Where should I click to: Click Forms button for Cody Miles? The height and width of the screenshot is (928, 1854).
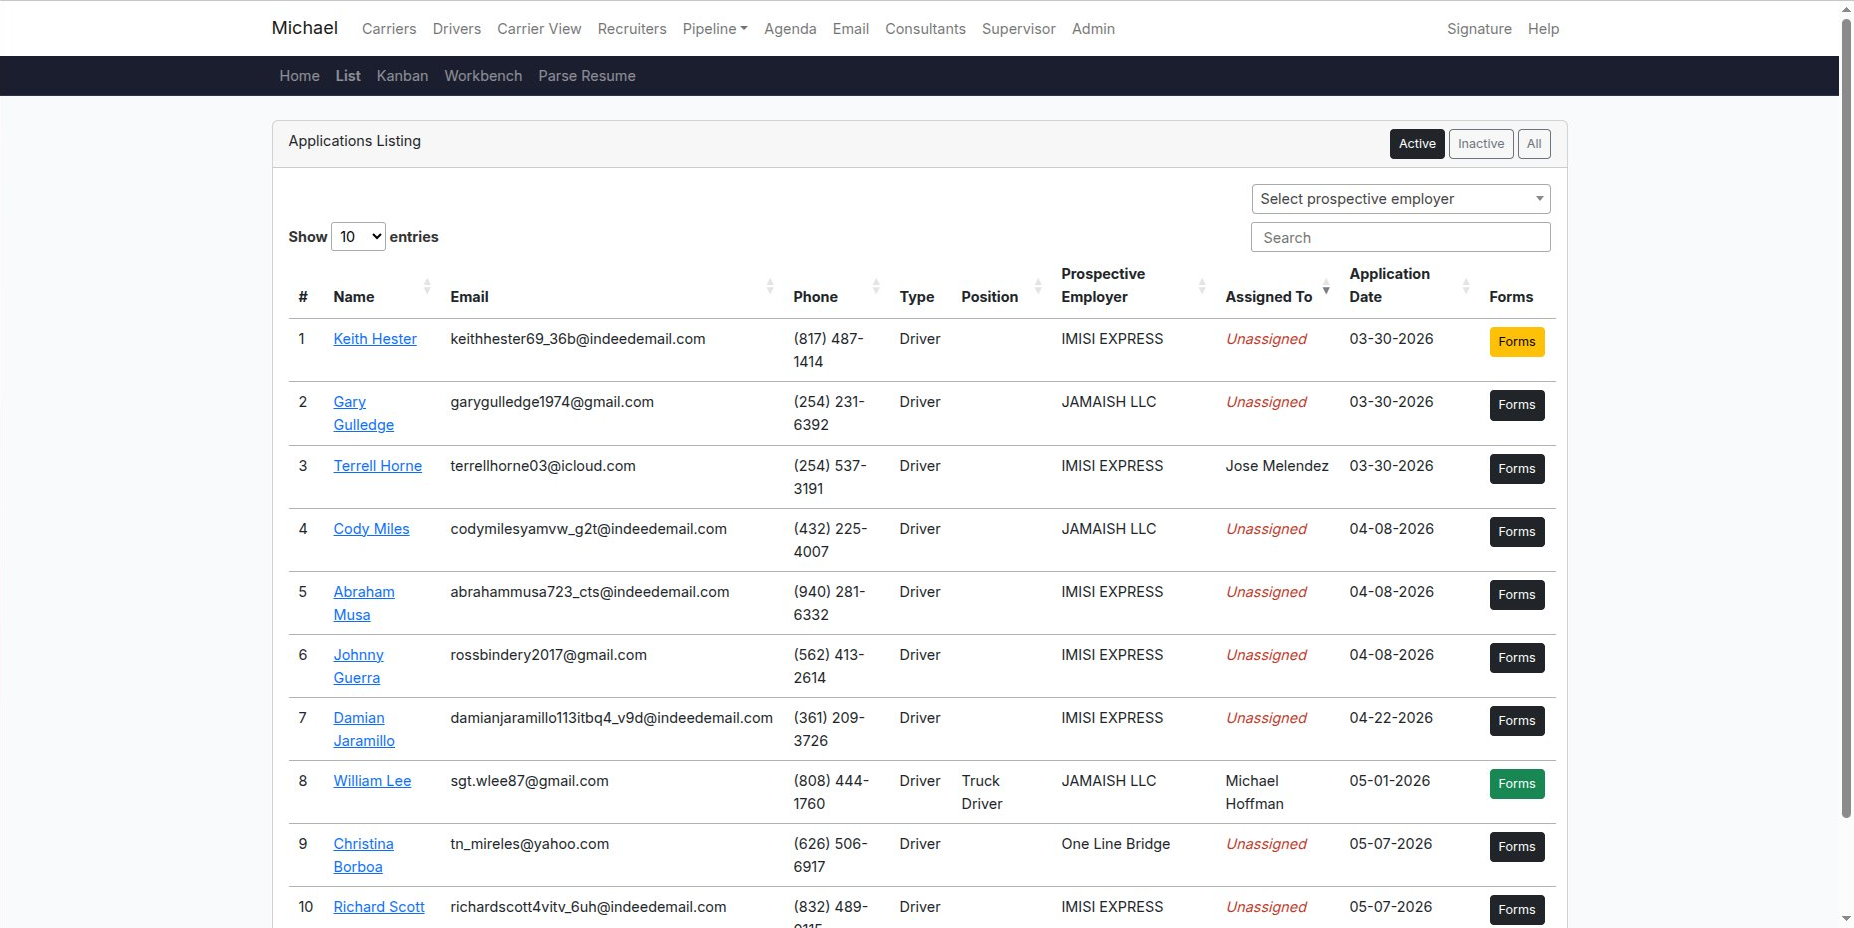coord(1517,532)
